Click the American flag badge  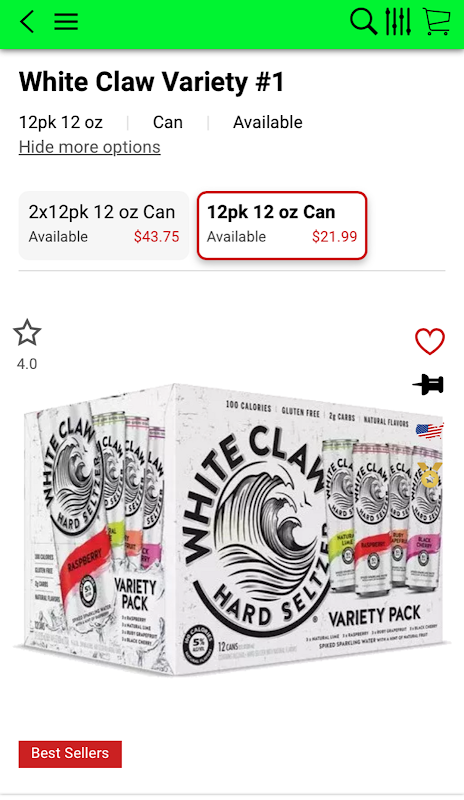[x=429, y=431]
